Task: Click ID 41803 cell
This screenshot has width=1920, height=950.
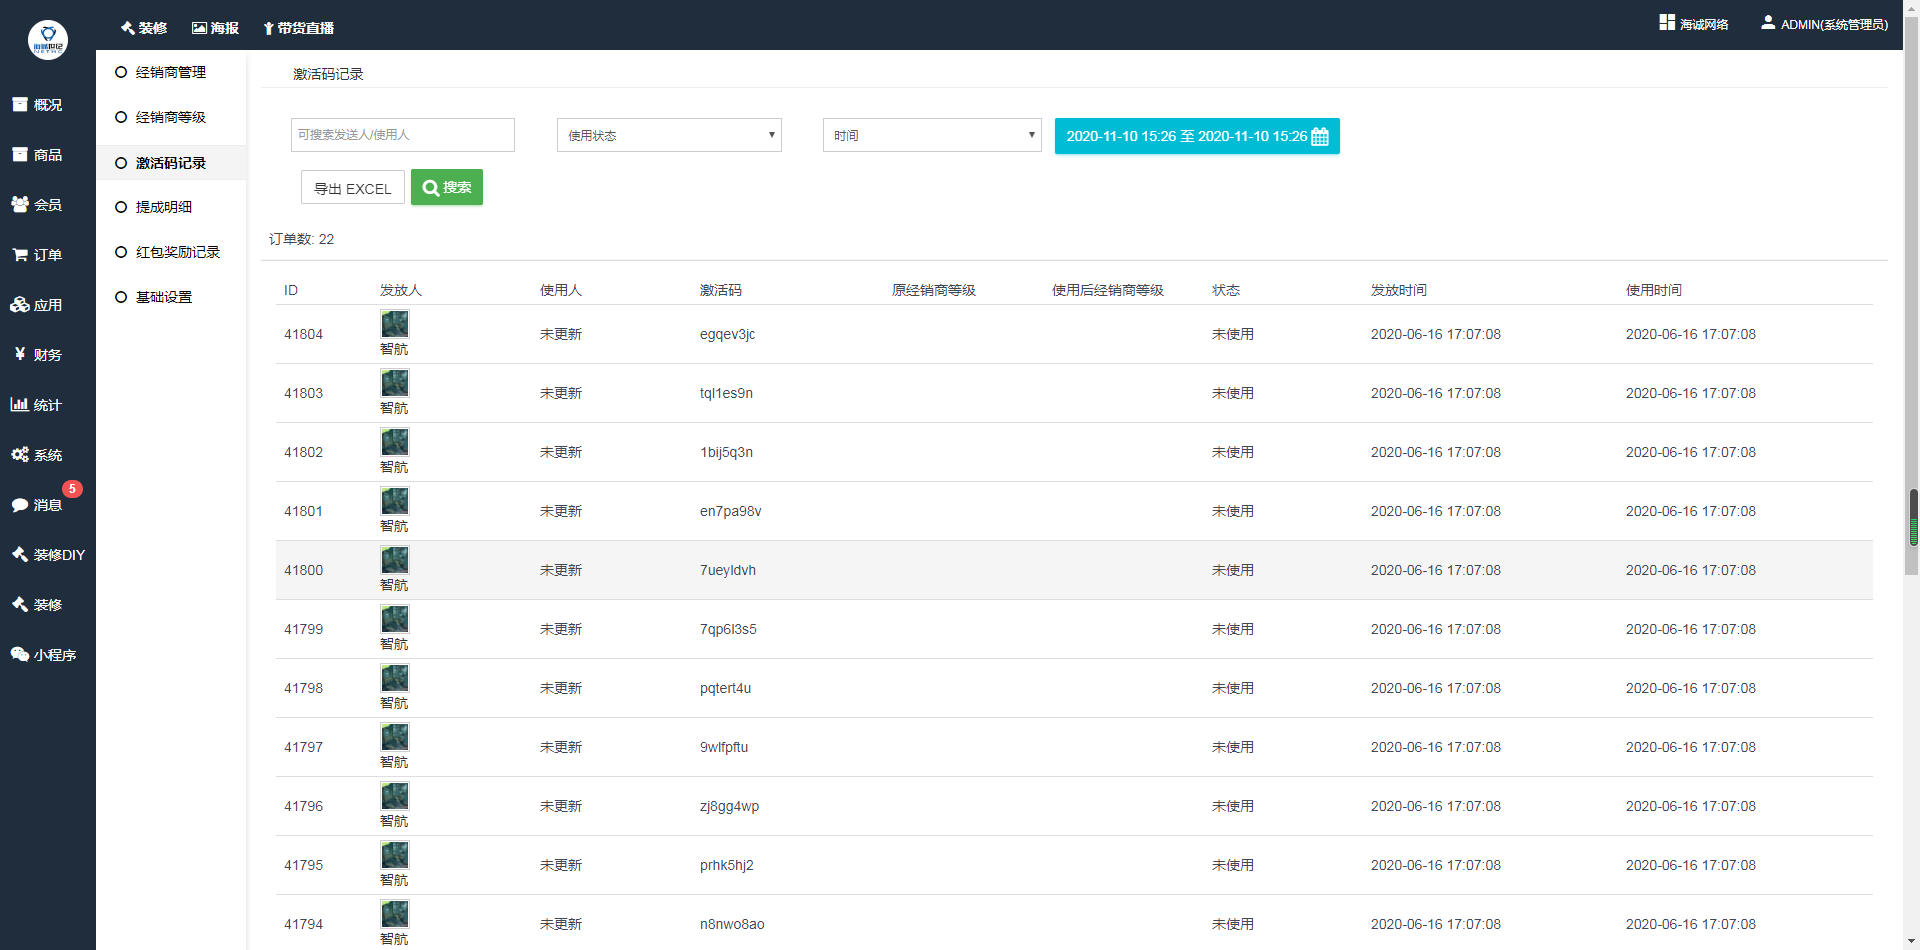Action: coord(304,393)
